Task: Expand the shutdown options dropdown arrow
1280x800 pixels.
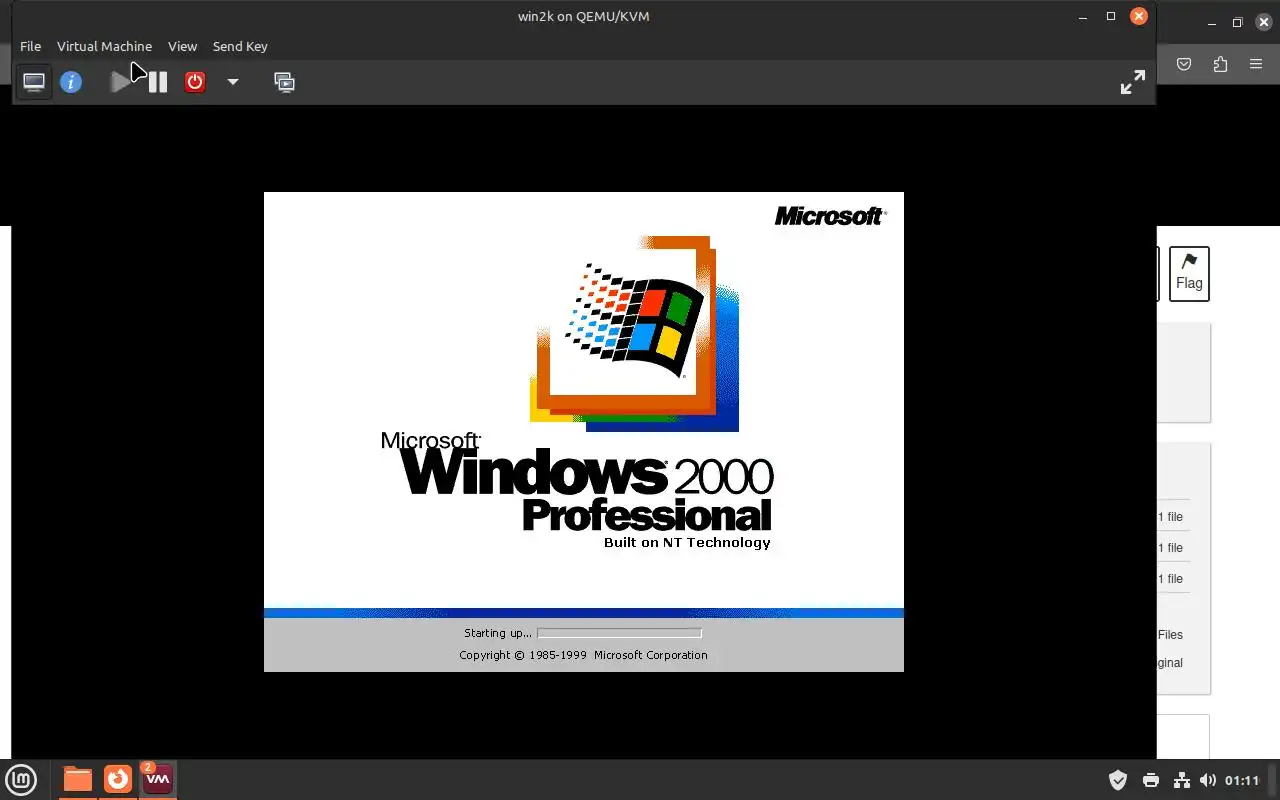Action: [233, 82]
